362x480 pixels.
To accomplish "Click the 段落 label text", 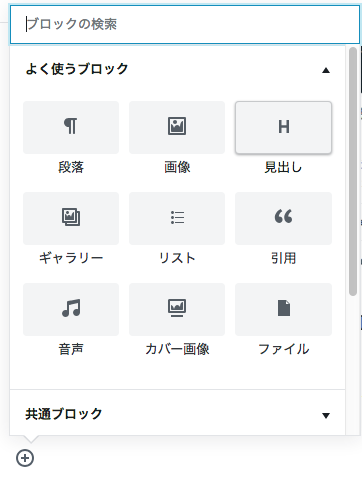I will [71, 167].
